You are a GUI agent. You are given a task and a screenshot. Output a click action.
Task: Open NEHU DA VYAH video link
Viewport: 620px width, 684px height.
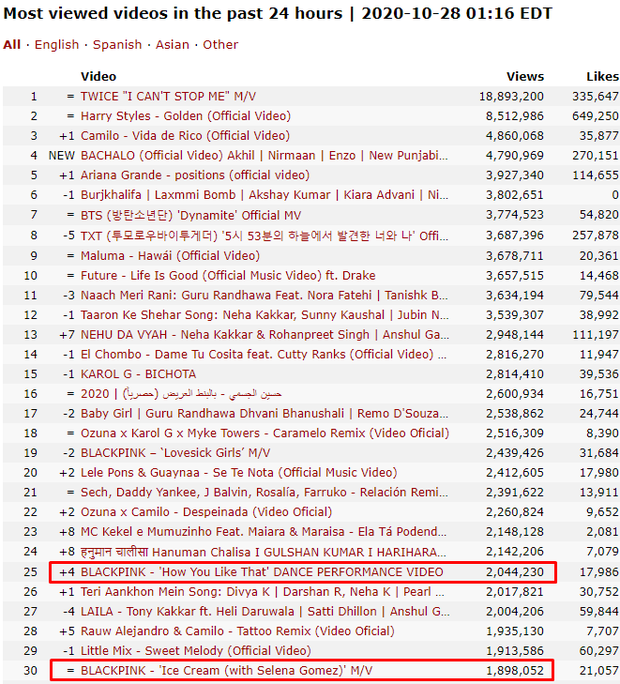click(264, 334)
